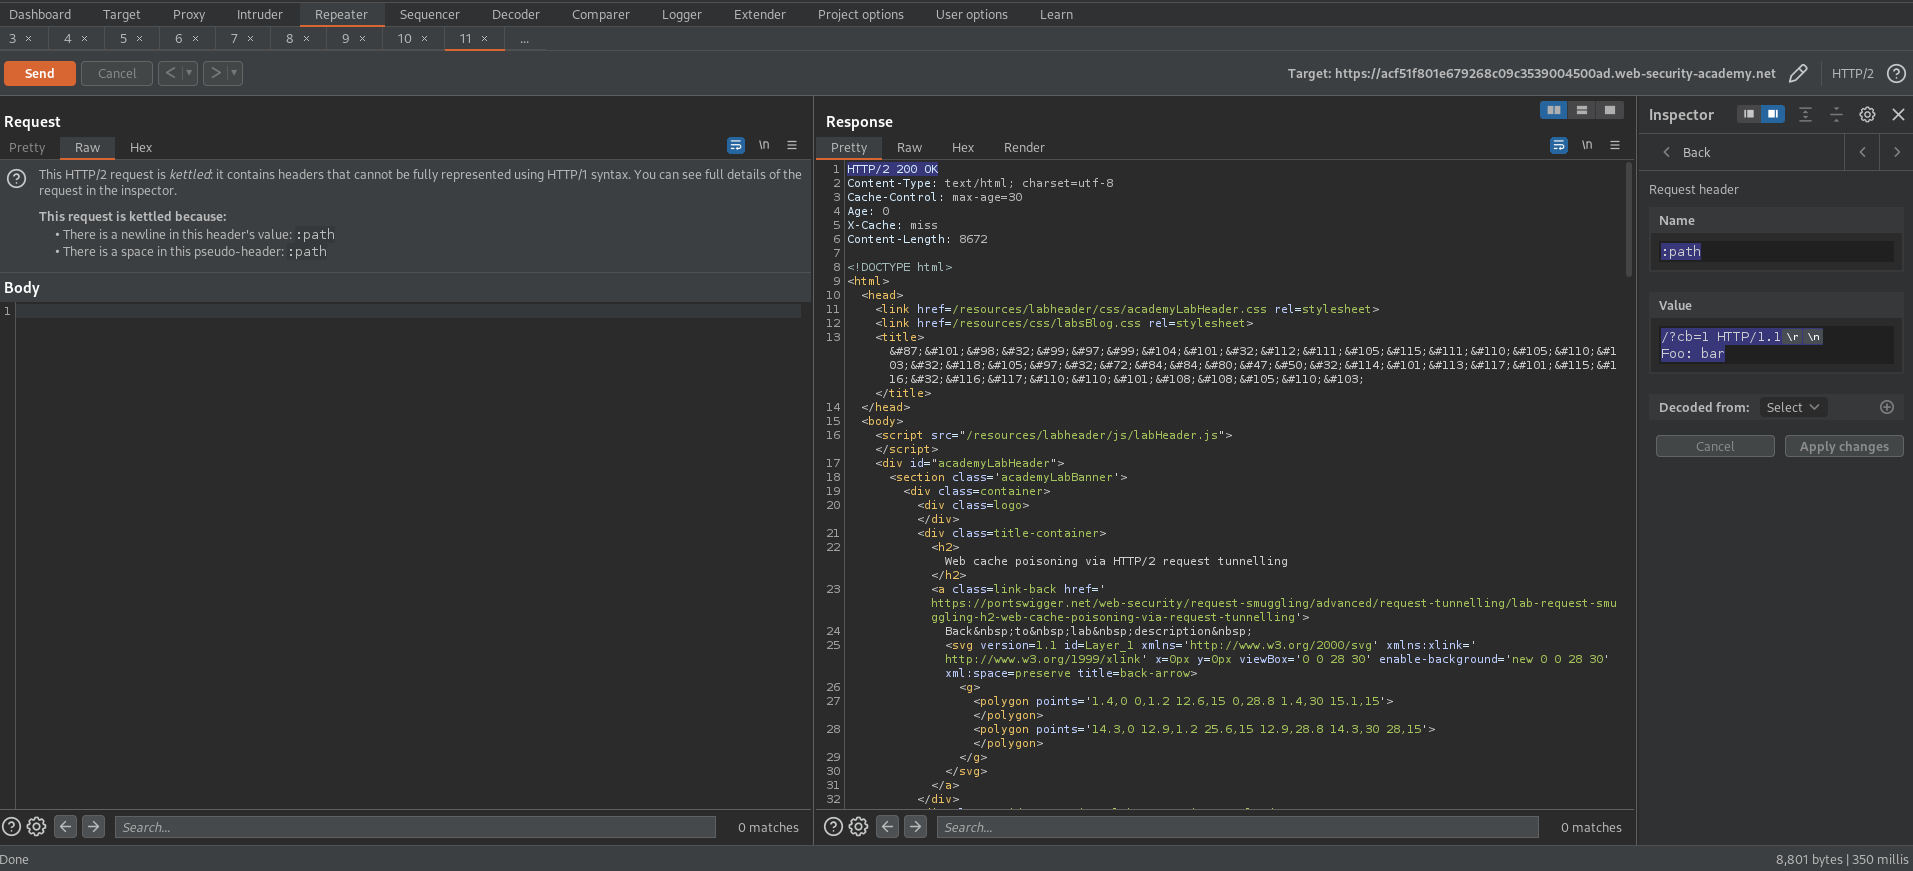Close Repeater sub-tab 11
This screenshot has width=1913, height=871.
coord(485,39)
